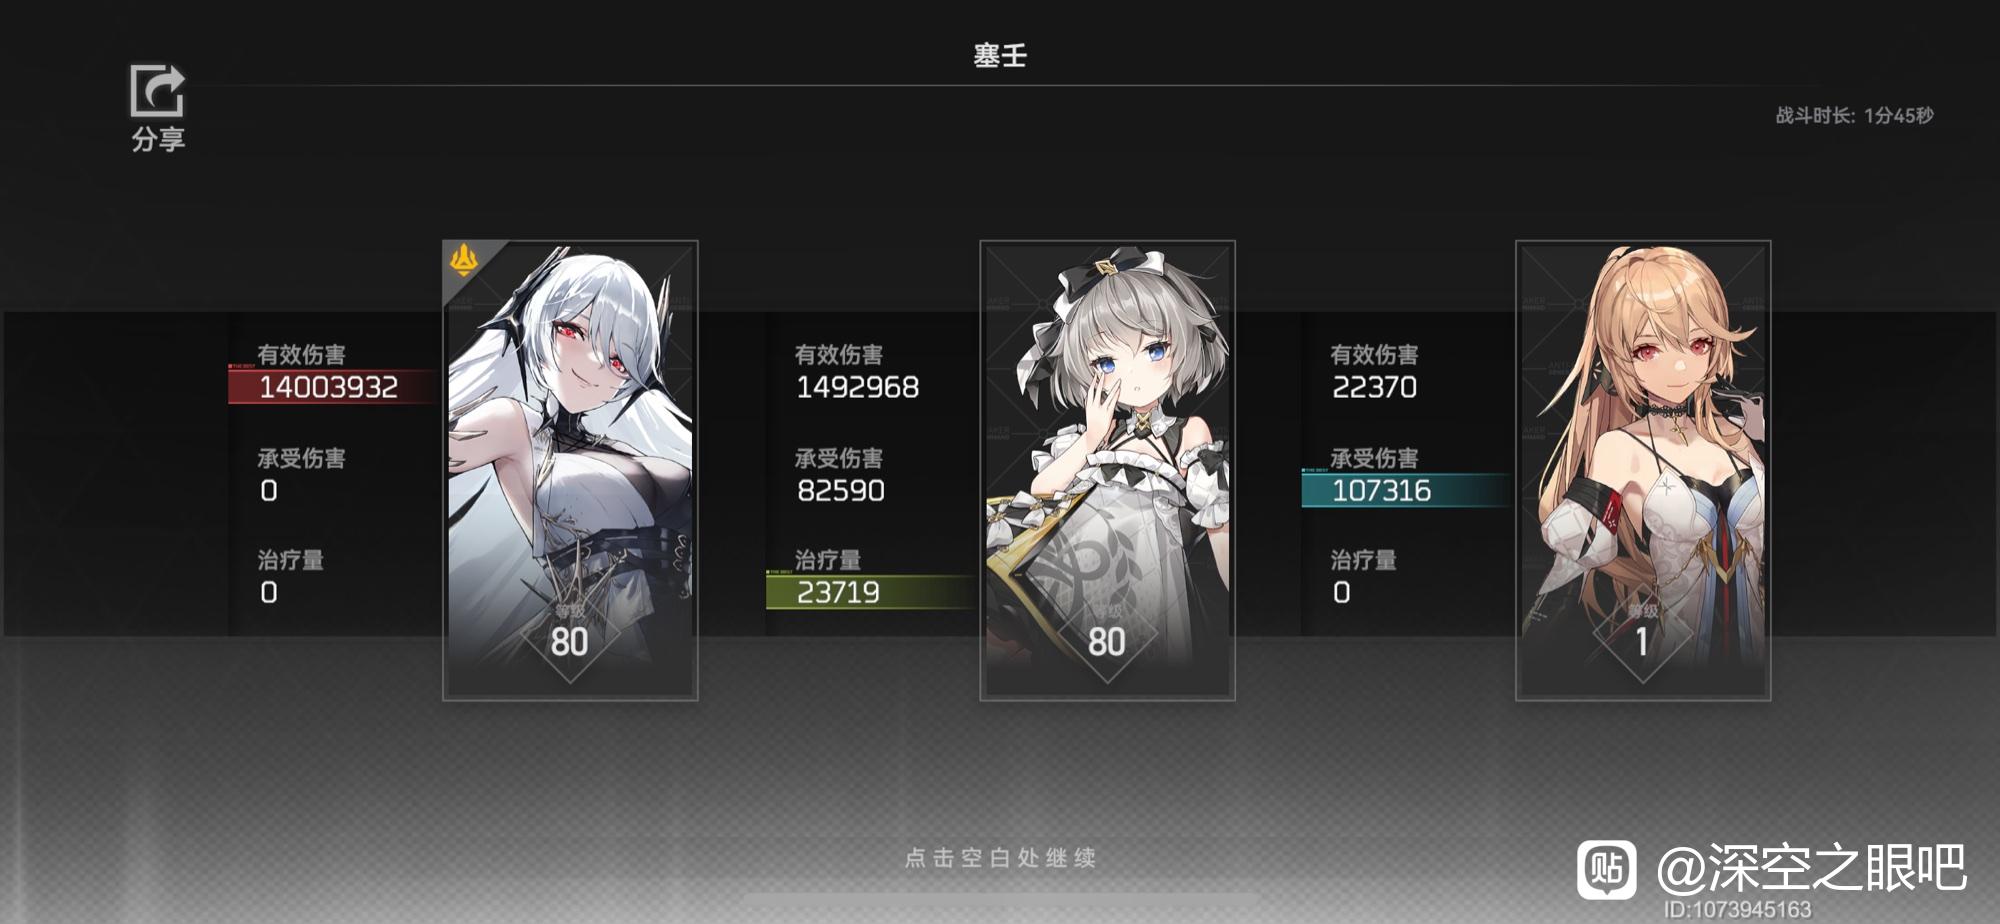This screenshot has width=2000, height=924.
Task: Click the 塞壬 title at top
Action: (1000, 55)
